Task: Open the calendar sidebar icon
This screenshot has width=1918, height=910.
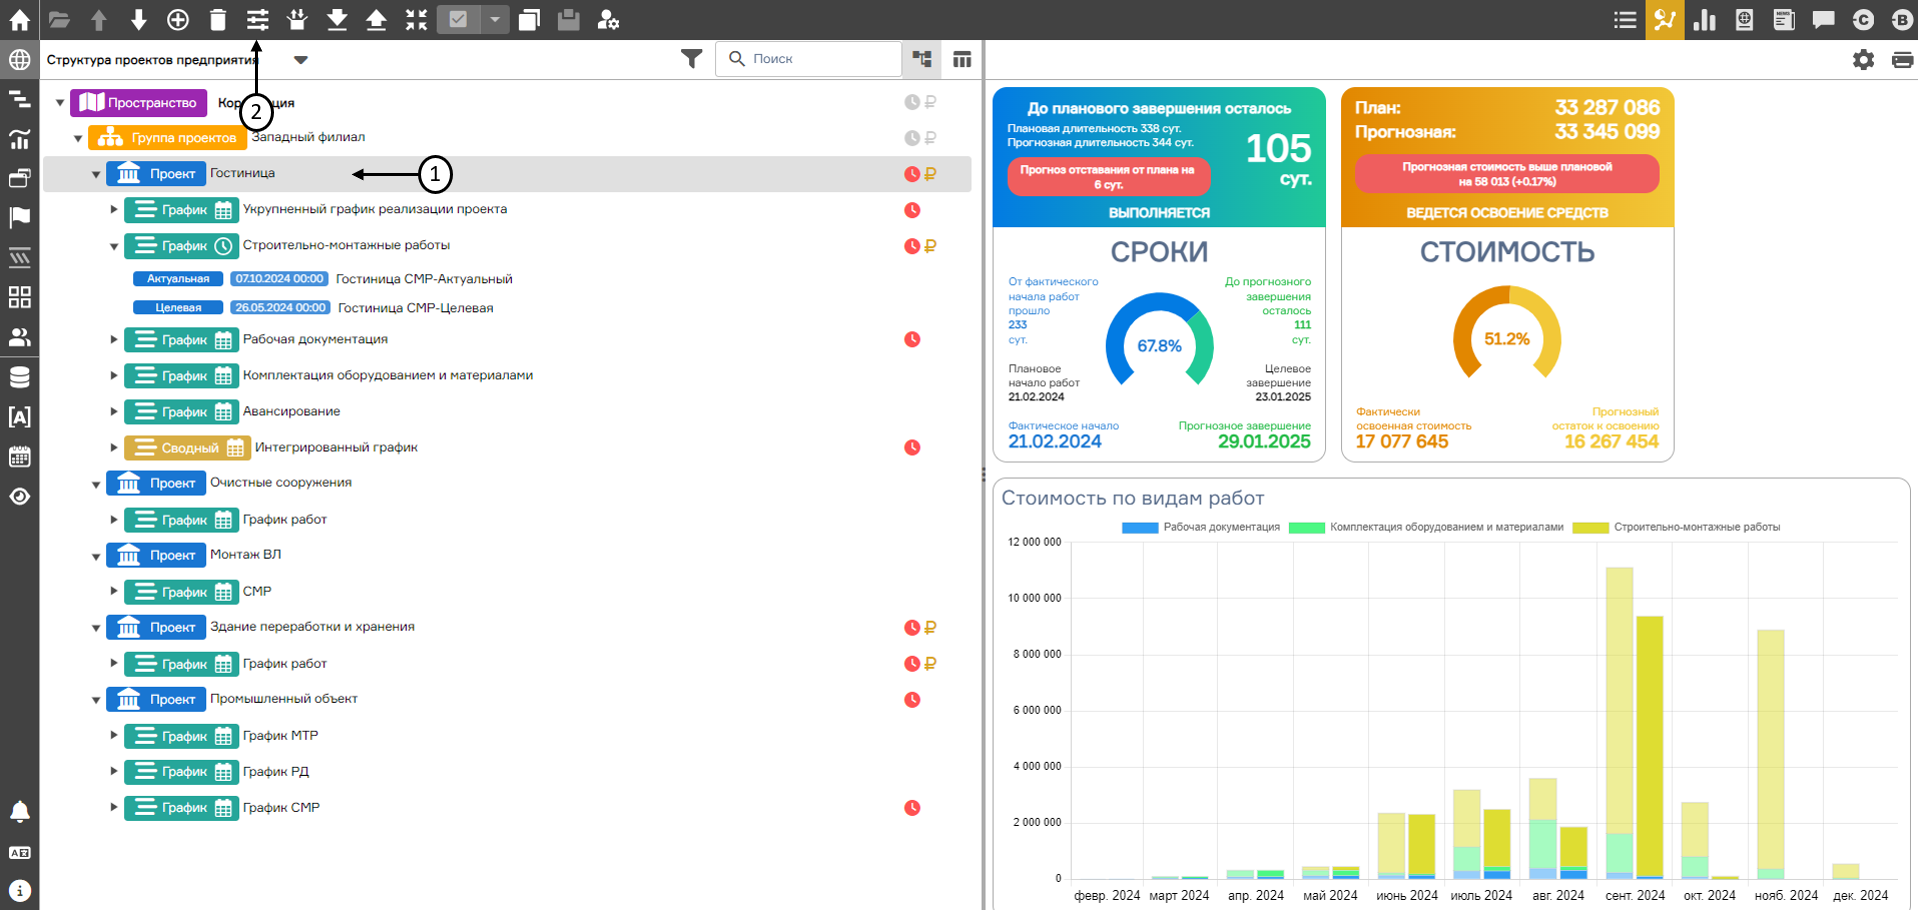Action: (x=19, y=457)
